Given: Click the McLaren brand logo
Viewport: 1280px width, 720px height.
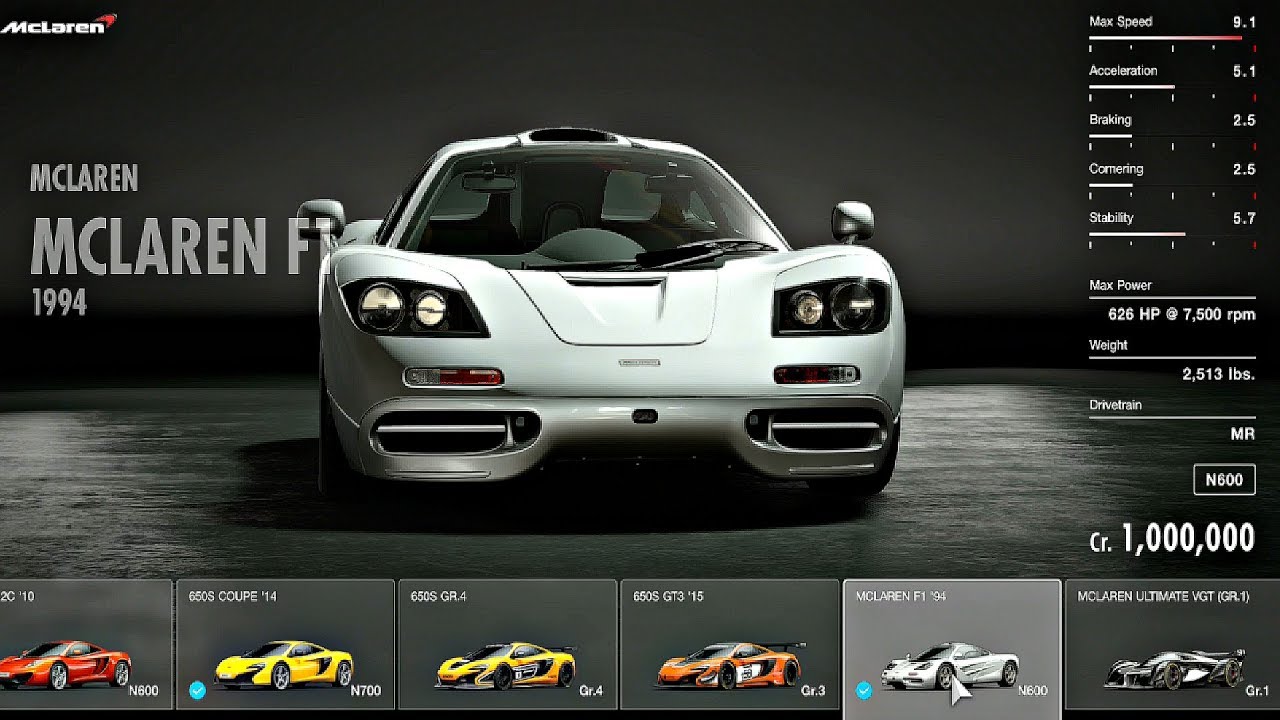Looking at the screenshot, I should point(59,24).
